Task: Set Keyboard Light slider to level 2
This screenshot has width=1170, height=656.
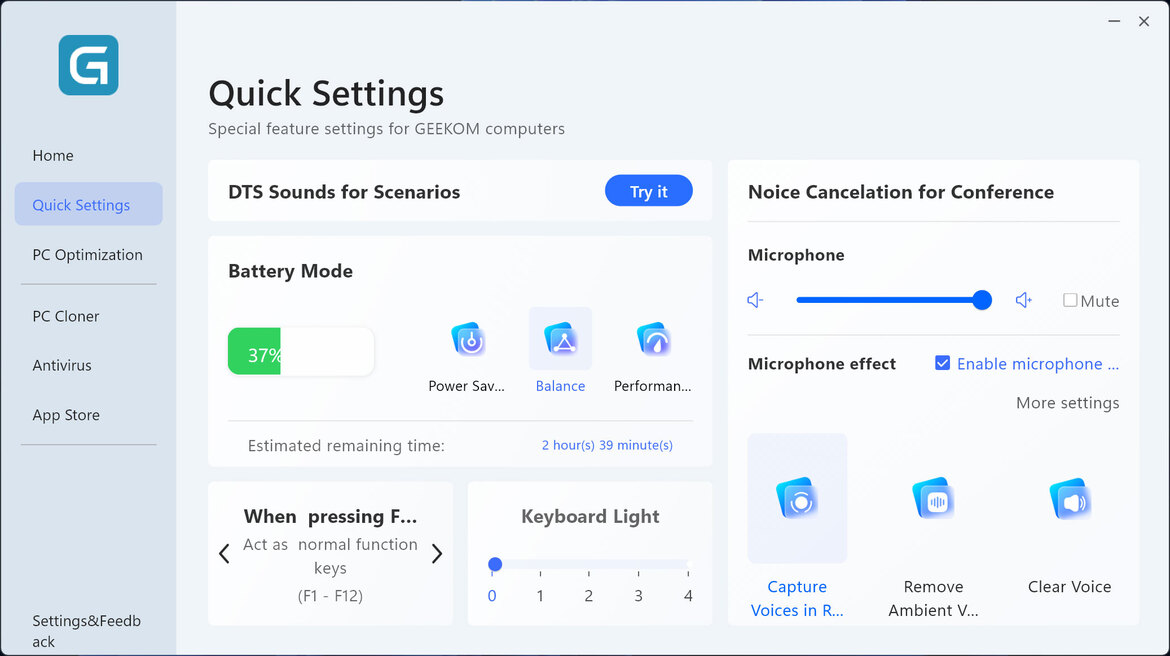Action: tap(589, 565)
